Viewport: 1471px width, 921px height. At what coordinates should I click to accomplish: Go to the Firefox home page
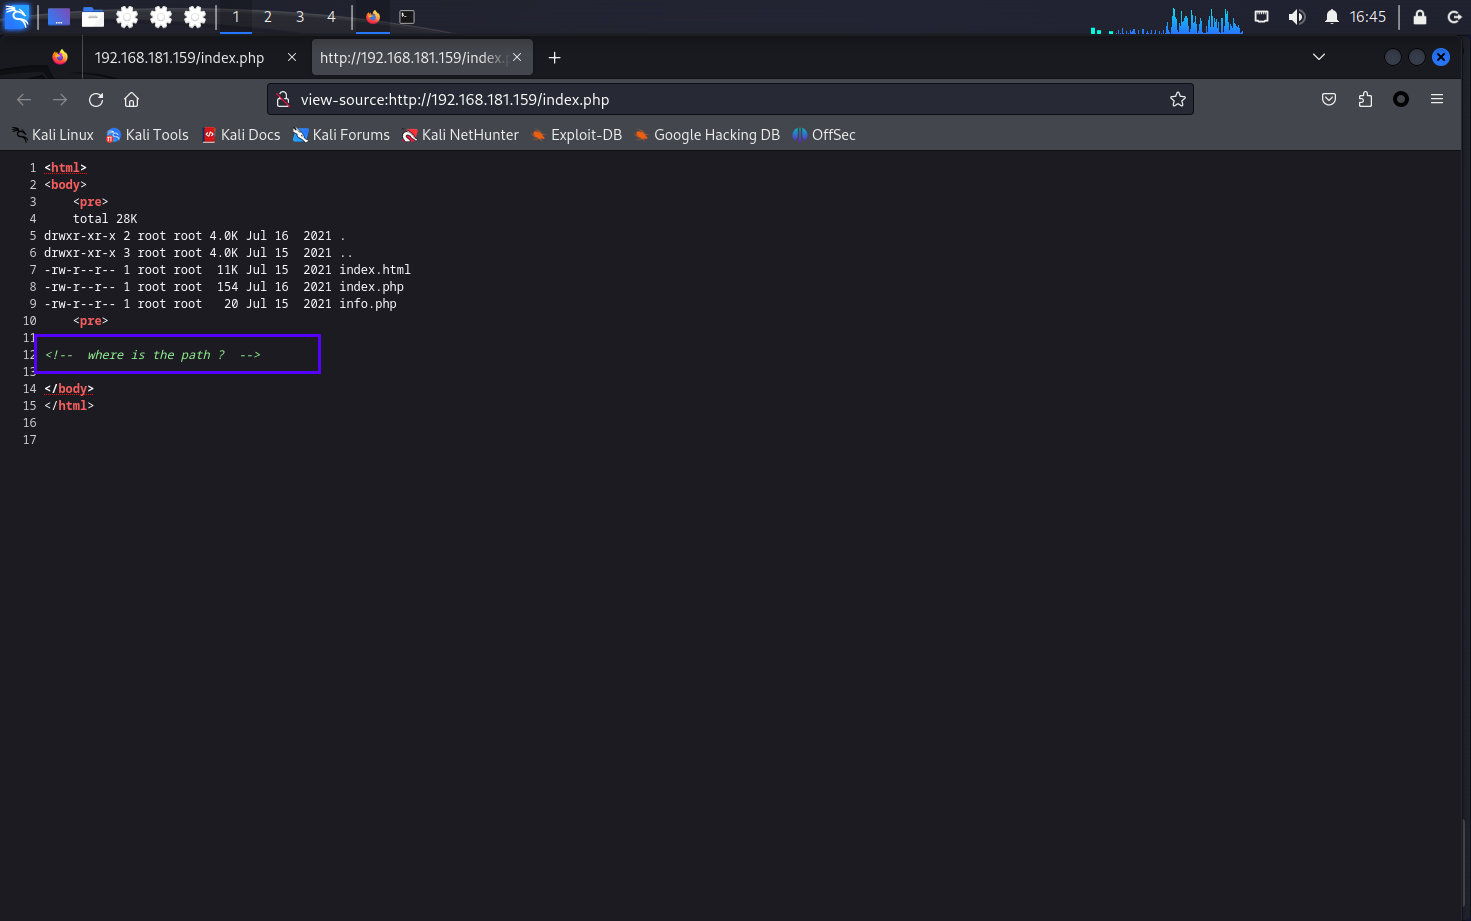131,99
